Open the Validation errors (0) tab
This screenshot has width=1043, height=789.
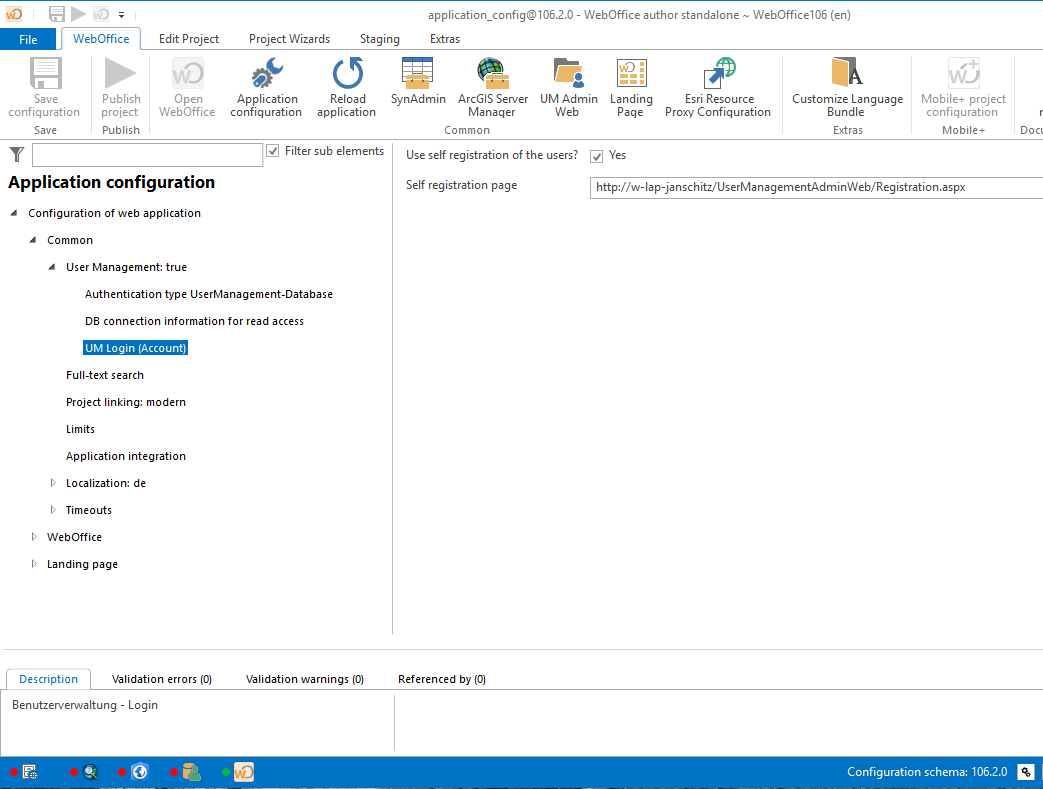tap(162, 679)
